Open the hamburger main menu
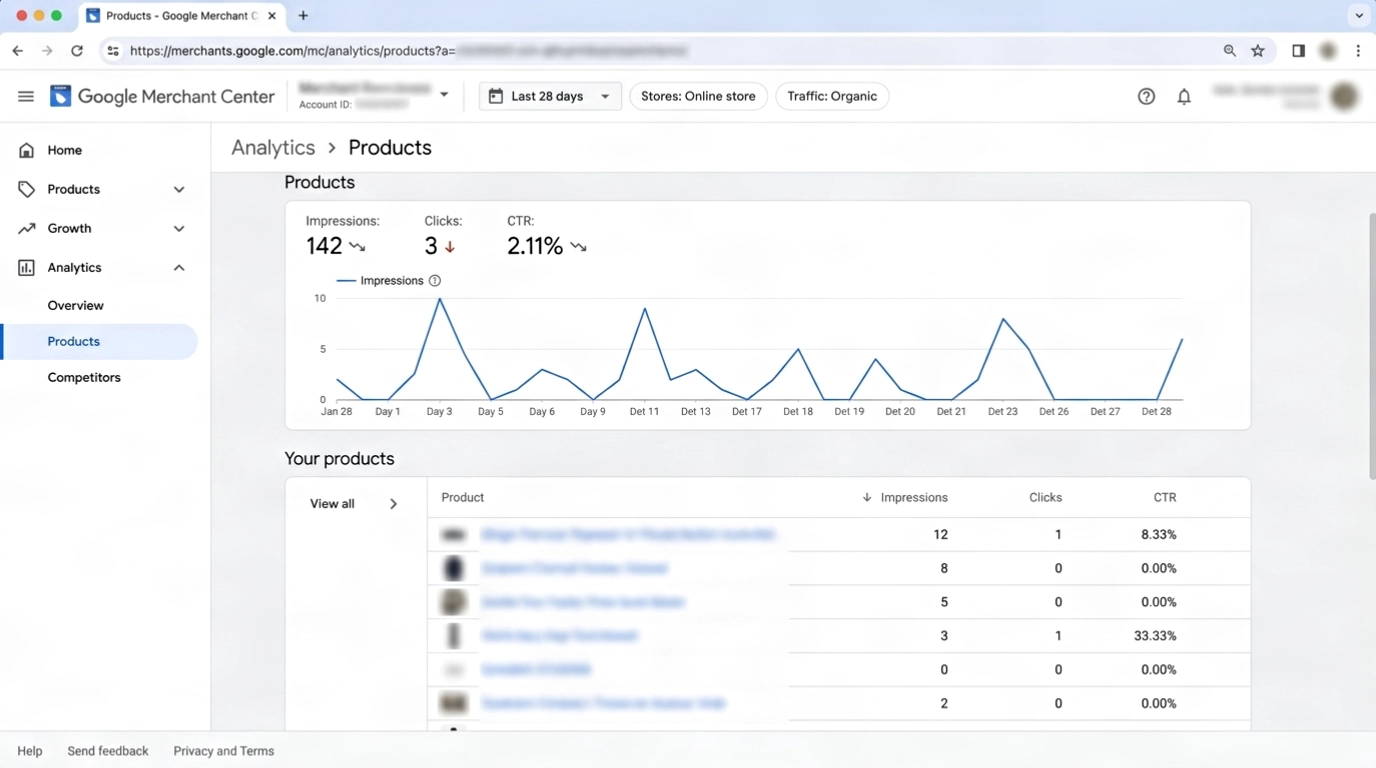The width and height of the screenshot is (1376, 768). coord(26,96)
